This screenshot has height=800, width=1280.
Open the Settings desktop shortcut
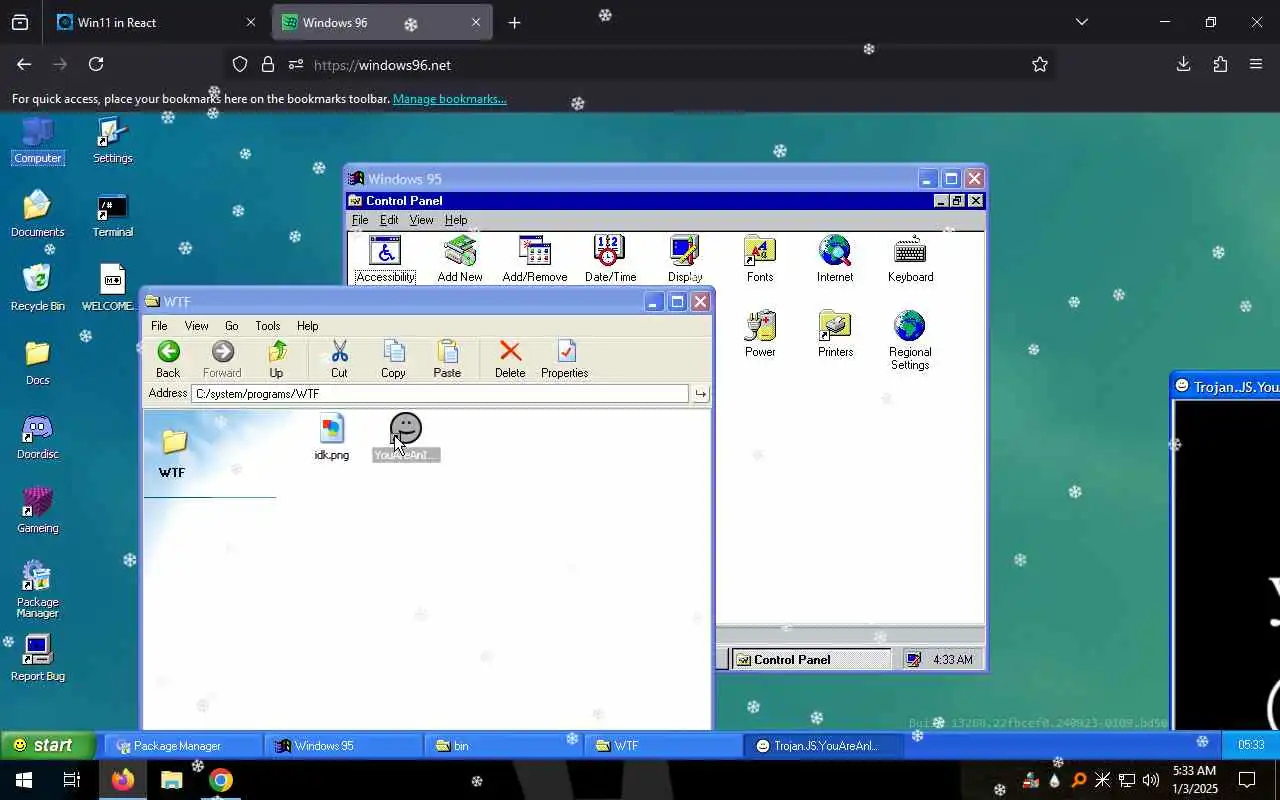[x=112, y=140]
